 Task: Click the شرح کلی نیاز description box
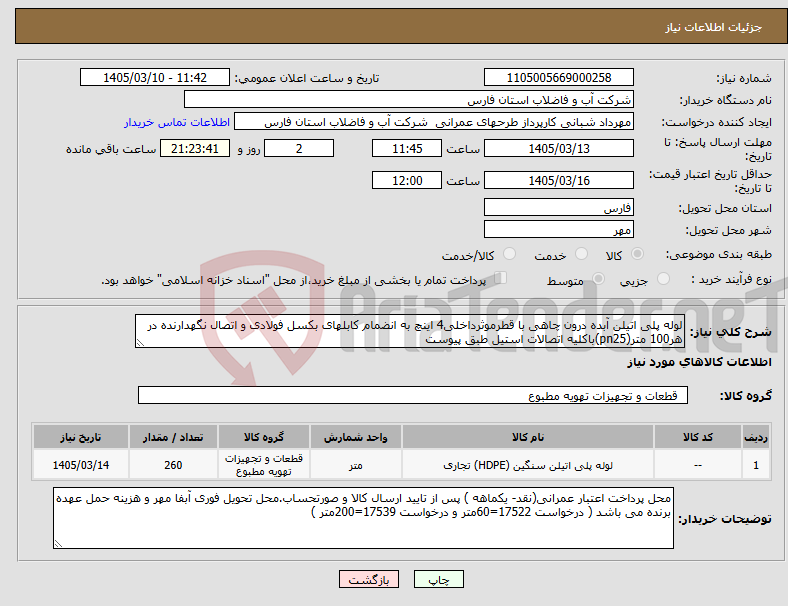click(x=410, y=332)
